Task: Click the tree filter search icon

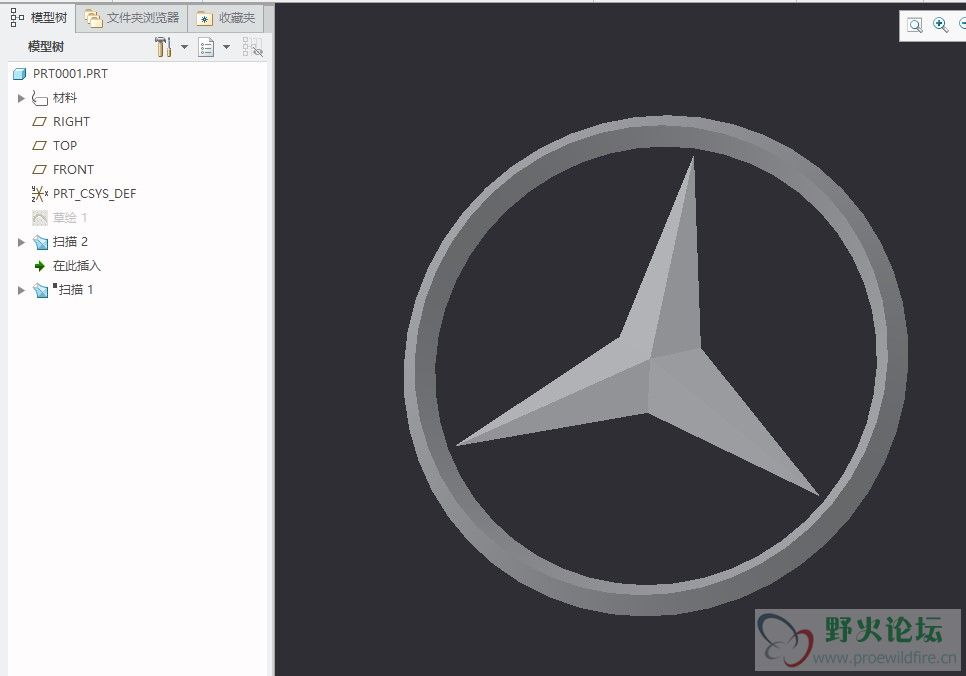Action: [x=253, y=47]
